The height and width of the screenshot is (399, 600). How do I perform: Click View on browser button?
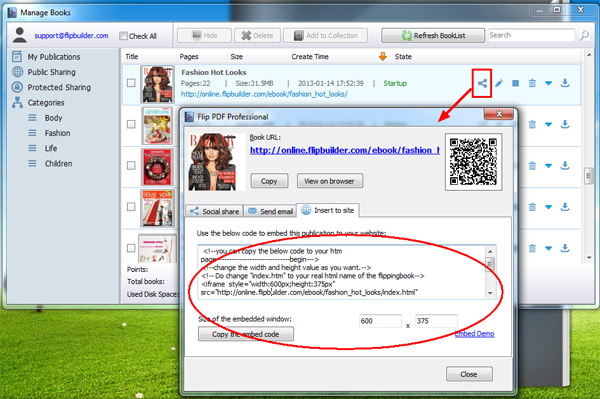click(x=329, y=181)
